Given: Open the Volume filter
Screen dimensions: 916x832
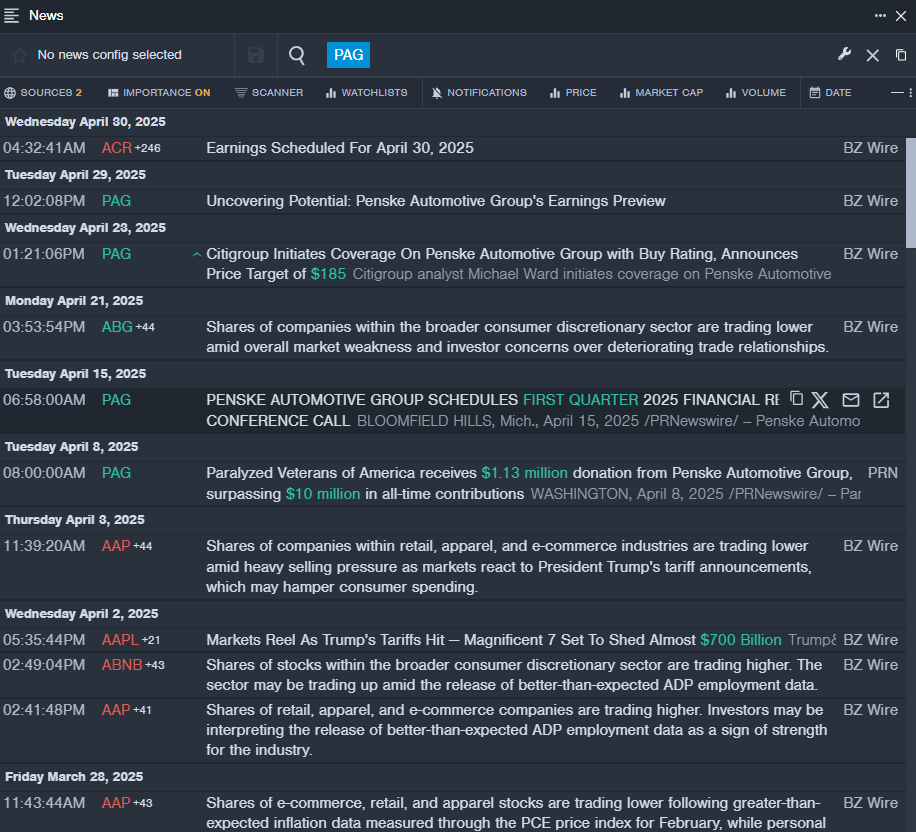Looking at the screenshot, I should (x=756, y=92).
